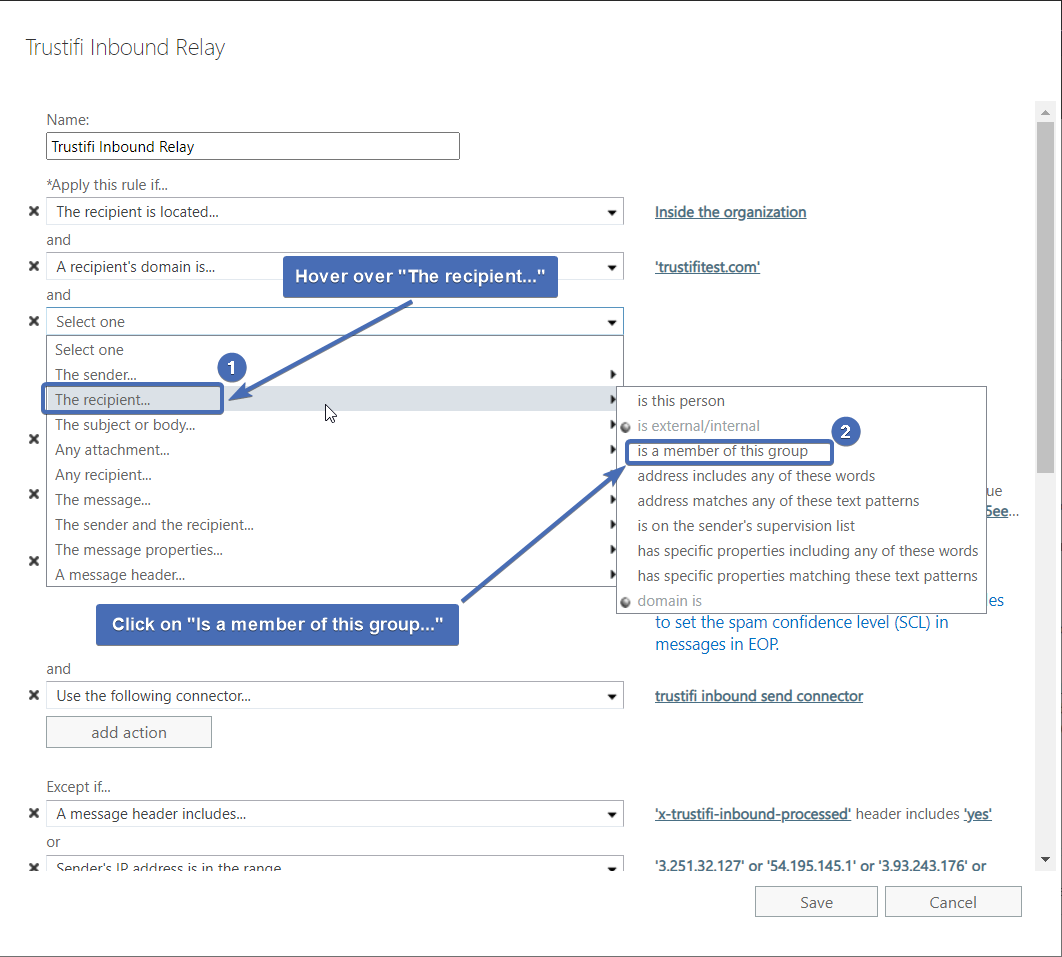Choose 'Select one' in the dropdown list

click(335, 349)
